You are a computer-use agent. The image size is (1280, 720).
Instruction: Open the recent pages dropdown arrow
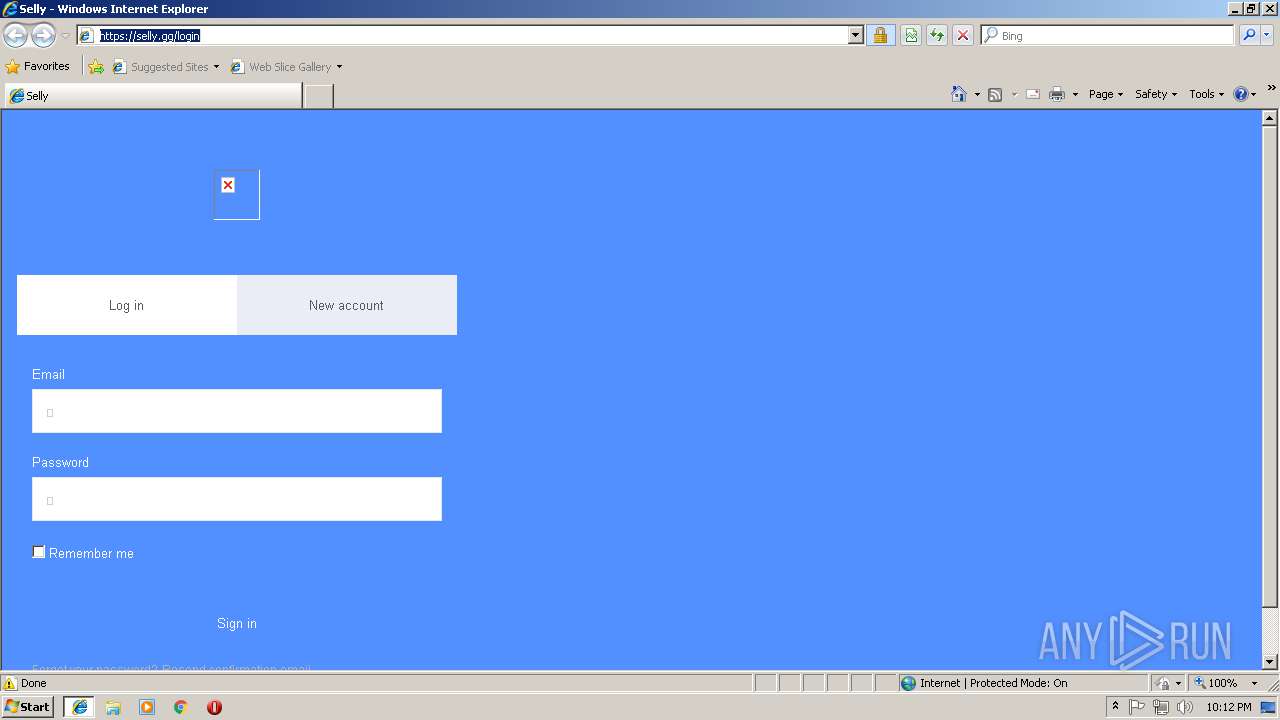pos(65,36)
